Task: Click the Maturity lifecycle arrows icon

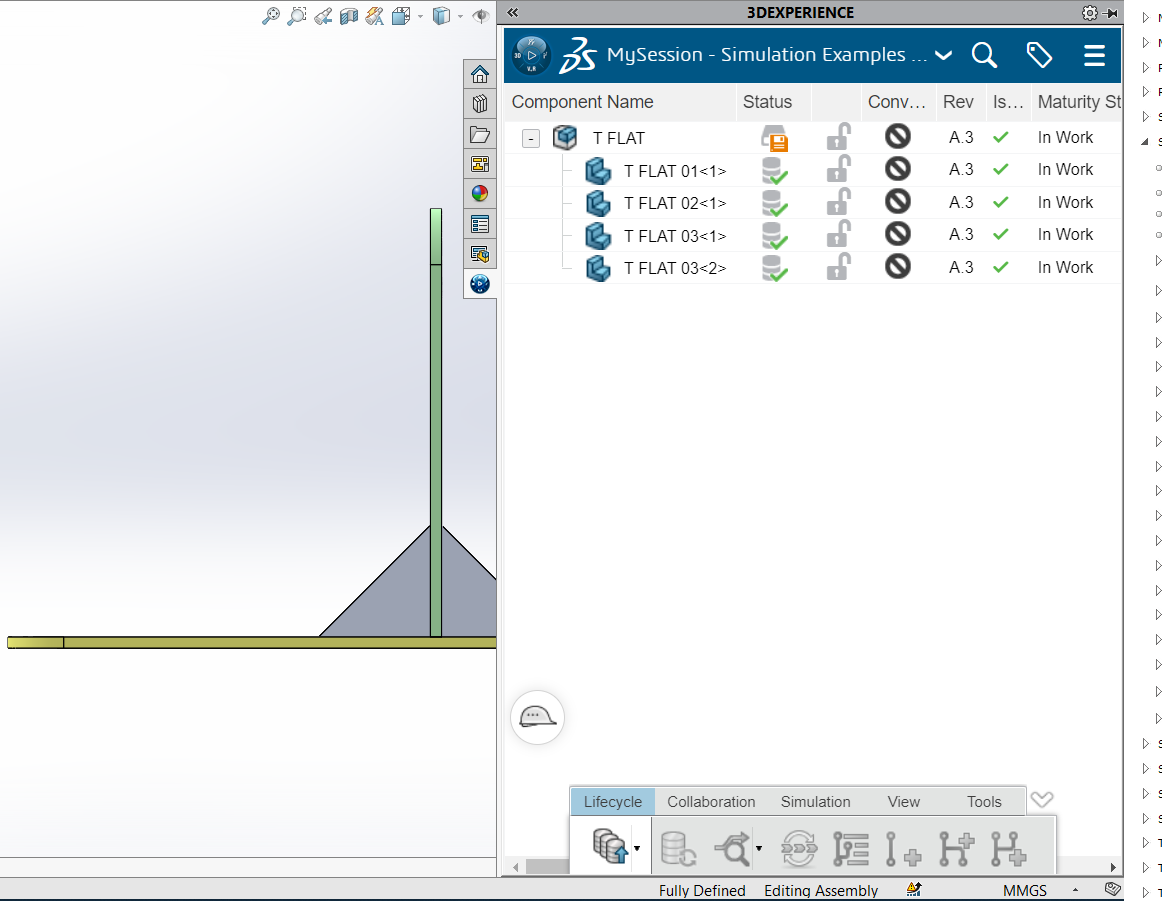Action: (799, 848)
